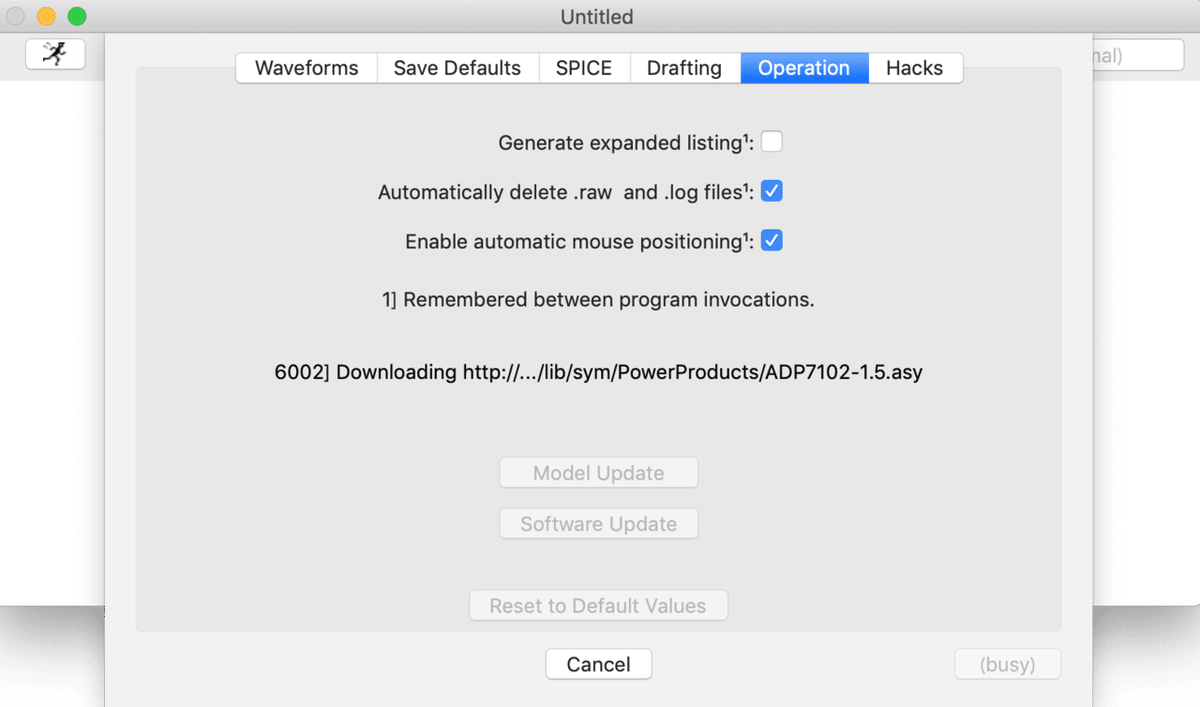Screen dimensions: 1200x707
Task: Select the SPICE tab
Action: [x=584, y=68]
